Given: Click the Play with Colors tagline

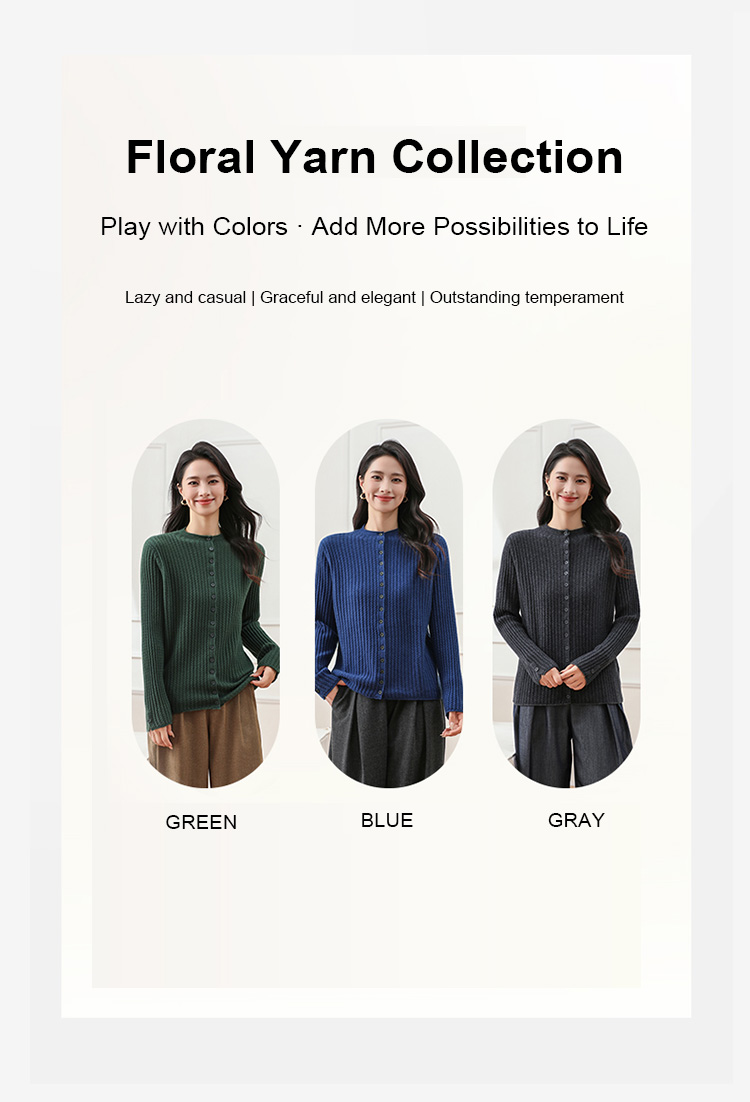Looking at the screenshot, I should tap(194, 226).
